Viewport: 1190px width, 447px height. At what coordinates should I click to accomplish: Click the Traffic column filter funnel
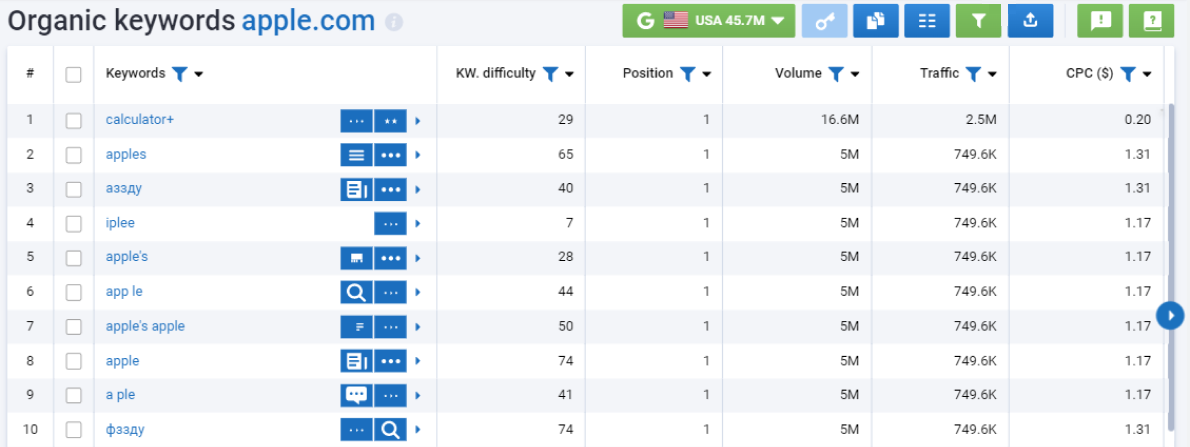[974, 74]
